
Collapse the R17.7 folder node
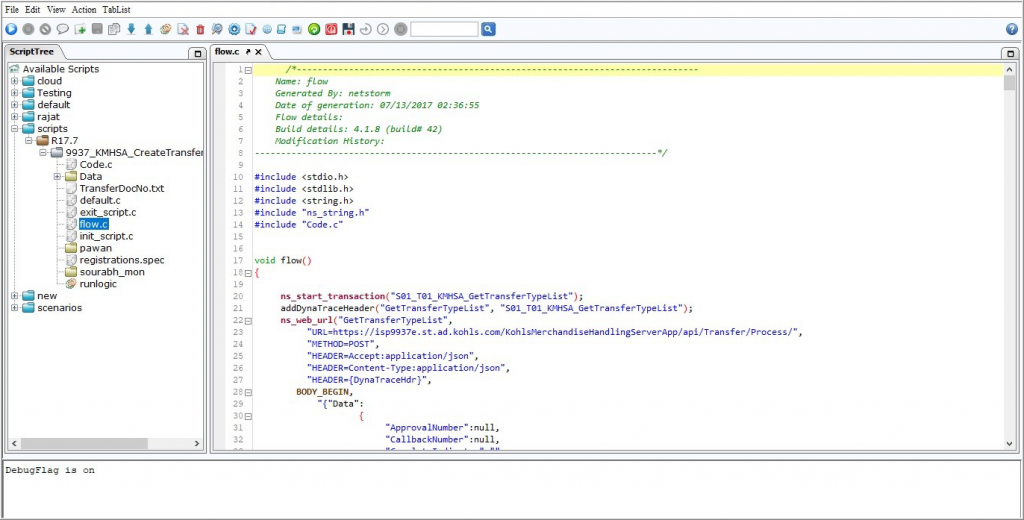tap(29, 140)
